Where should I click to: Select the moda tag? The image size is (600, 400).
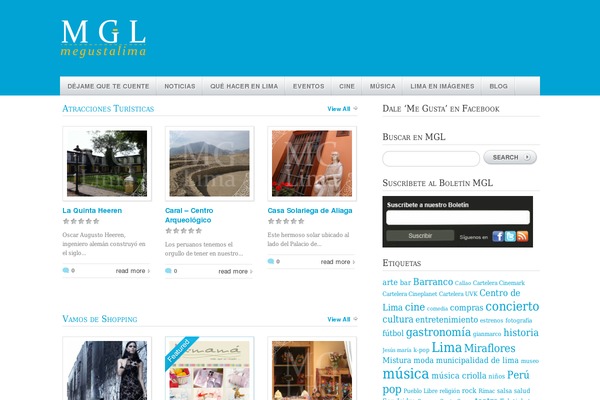pos(424,361)
